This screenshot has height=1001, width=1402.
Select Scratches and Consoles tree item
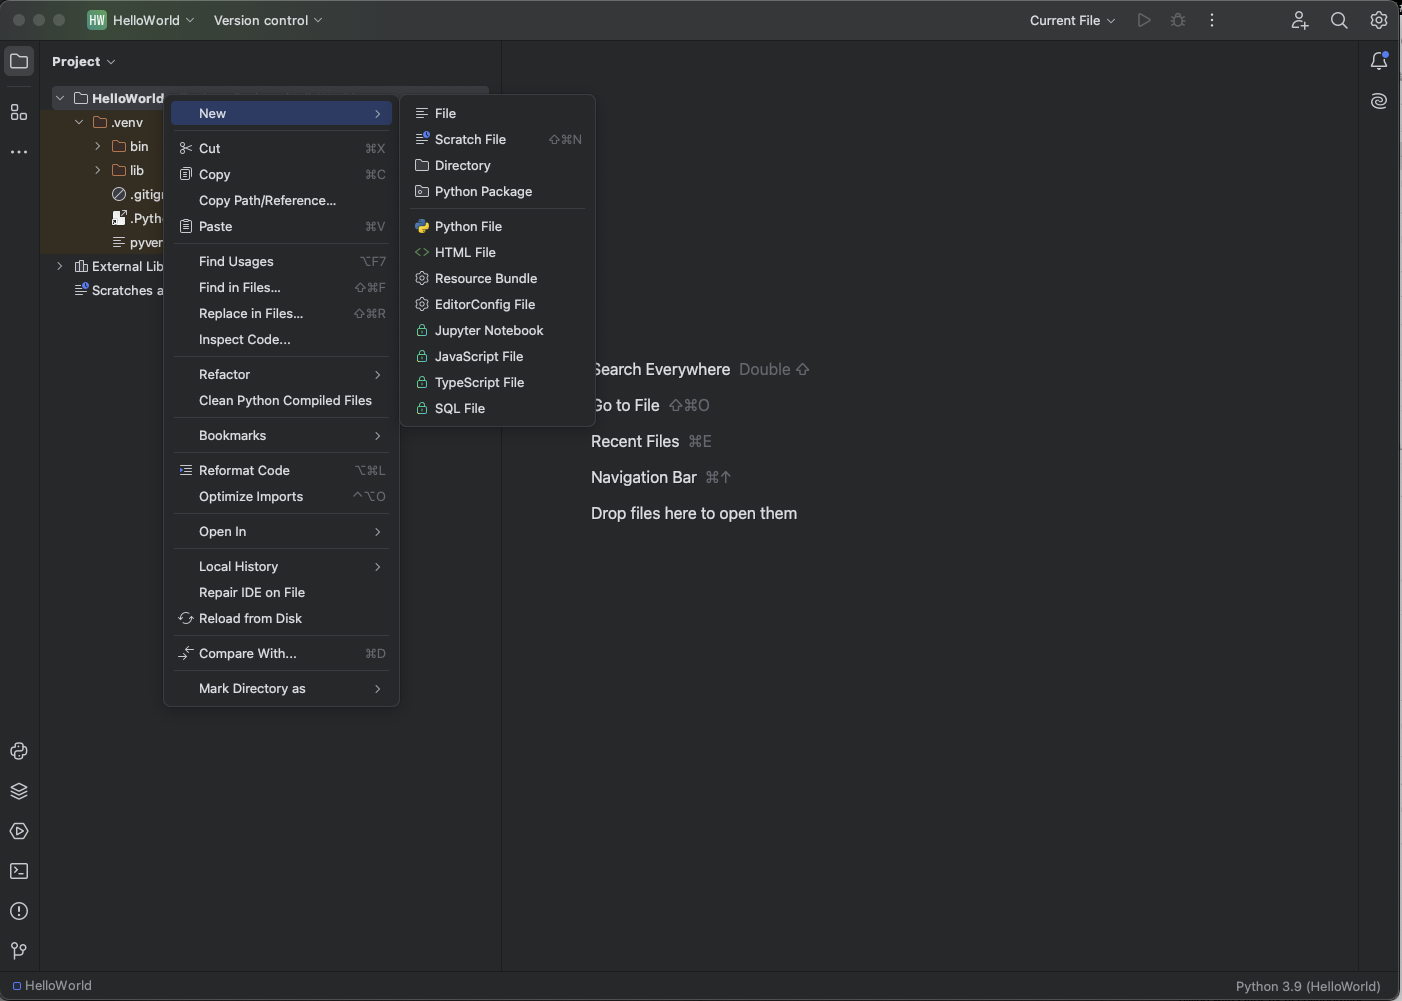point(118,290)
